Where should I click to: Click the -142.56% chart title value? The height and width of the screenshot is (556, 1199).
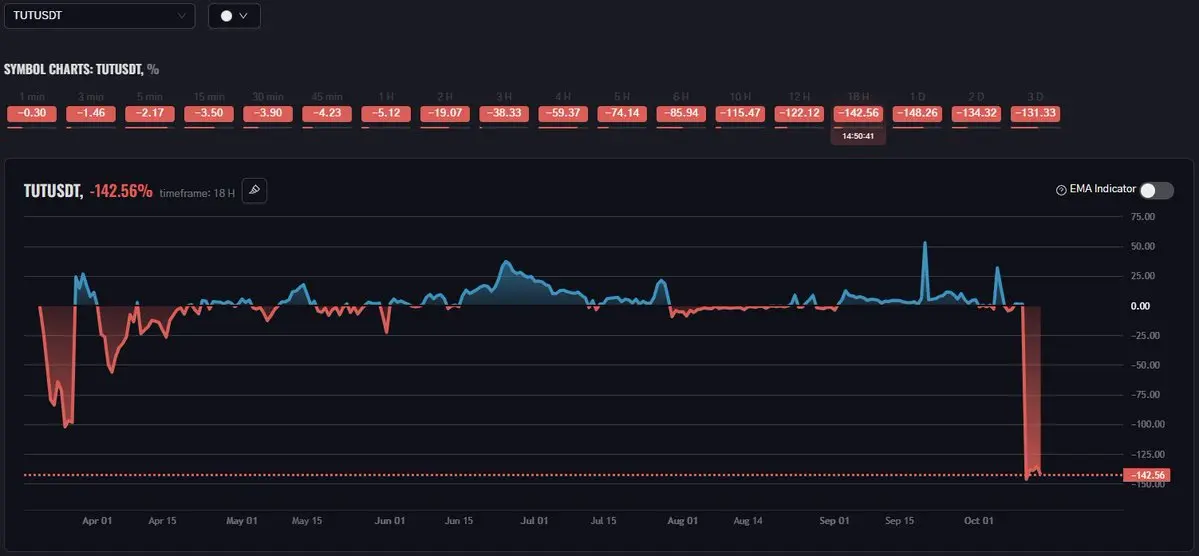coord(121,192)
